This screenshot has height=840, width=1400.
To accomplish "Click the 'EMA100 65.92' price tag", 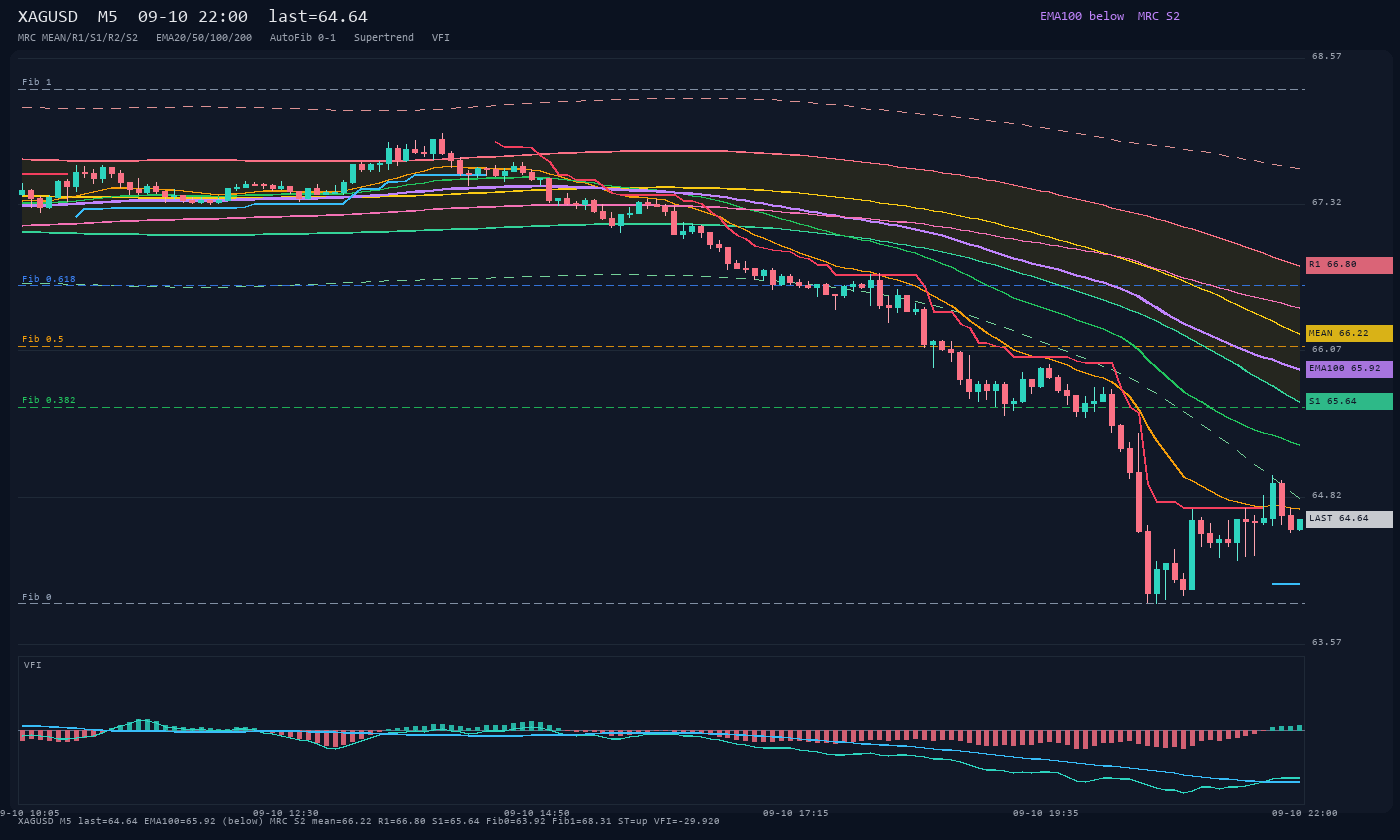I will 1349,369.
